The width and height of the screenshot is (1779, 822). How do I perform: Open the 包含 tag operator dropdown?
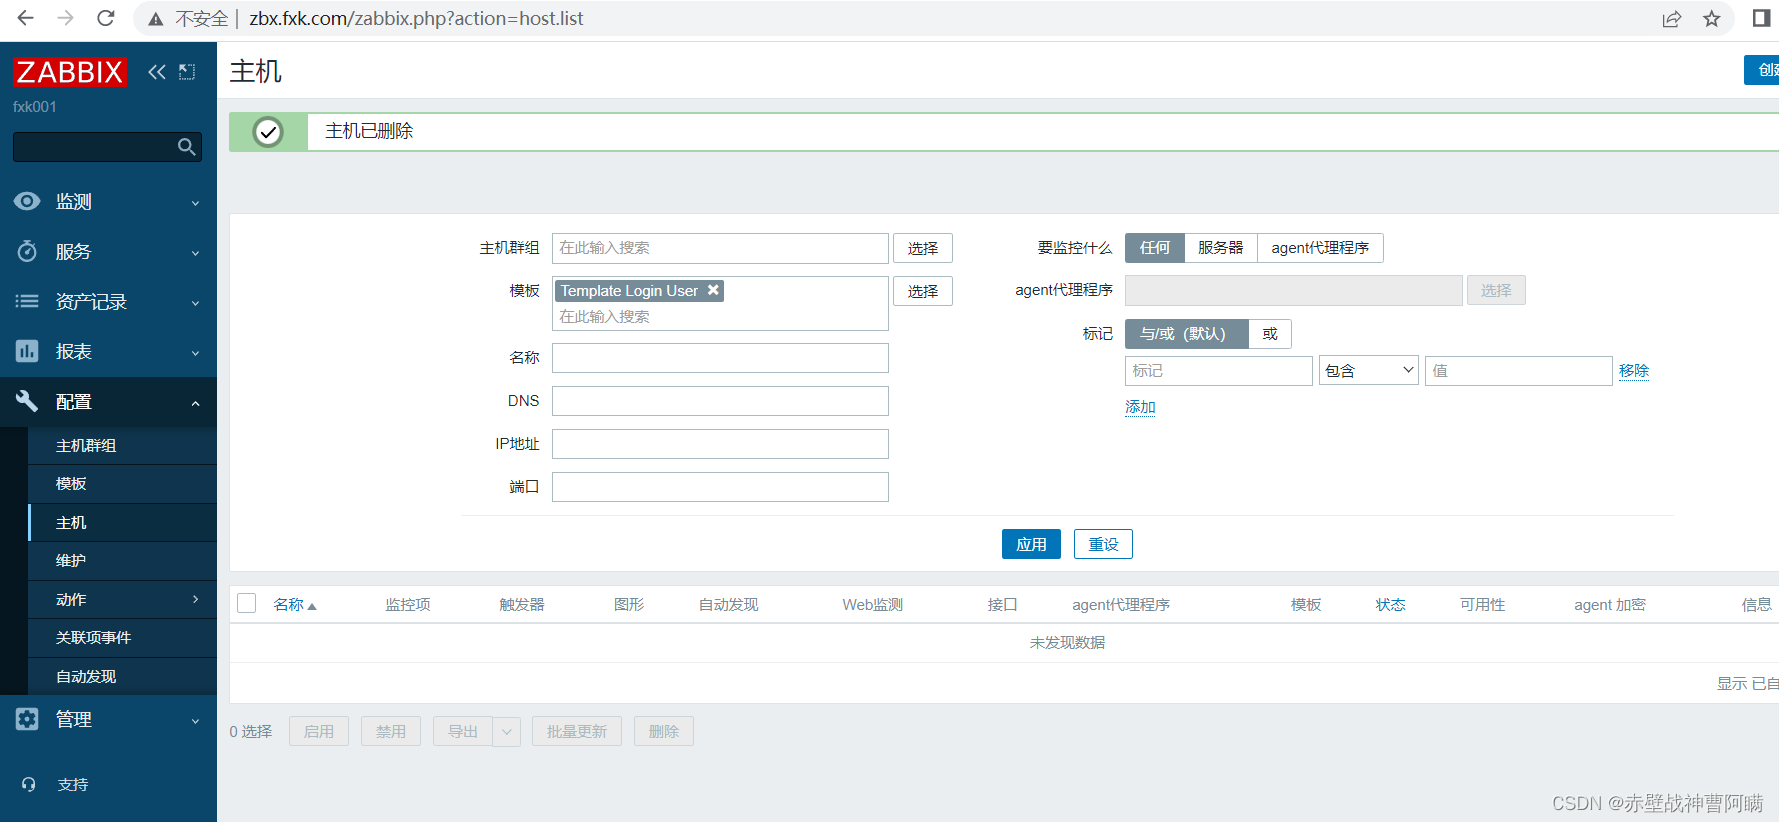[x=1368, y=371]
